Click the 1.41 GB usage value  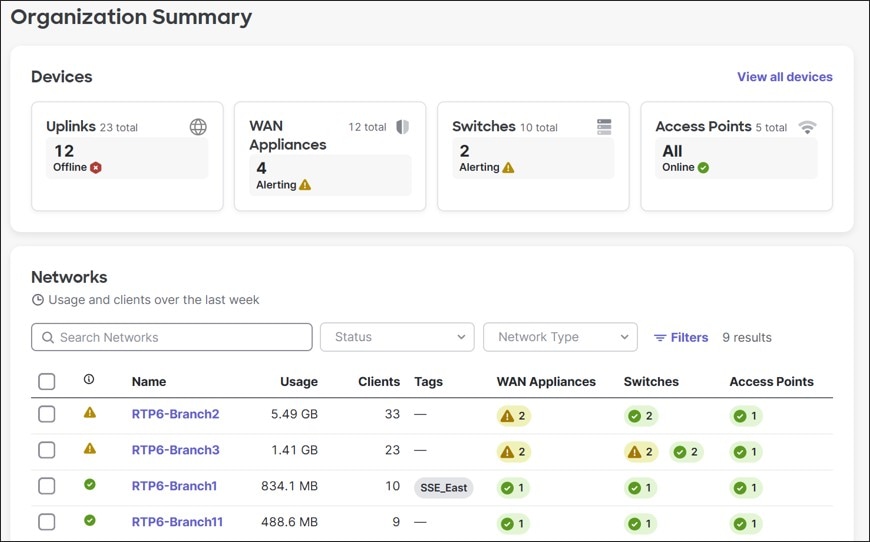(x=294, y=450)
